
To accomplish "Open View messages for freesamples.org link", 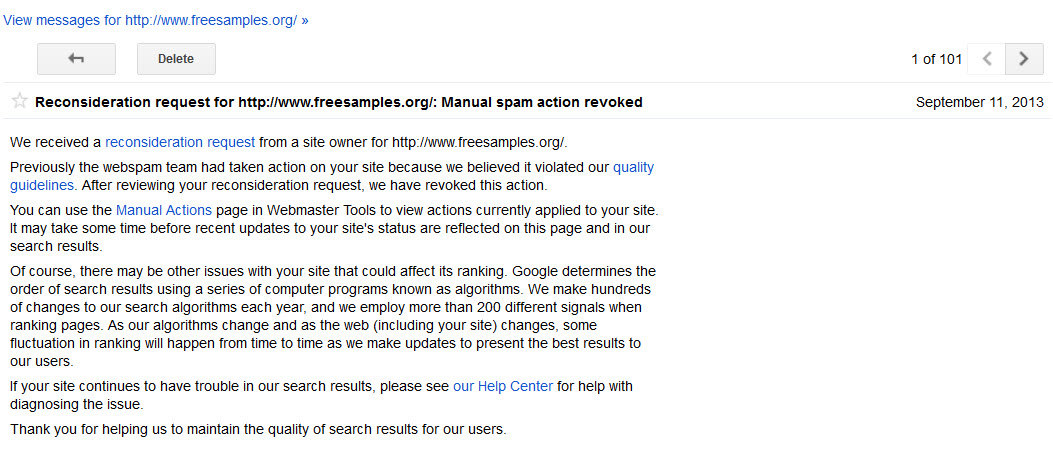I will [x=156, y=20].
